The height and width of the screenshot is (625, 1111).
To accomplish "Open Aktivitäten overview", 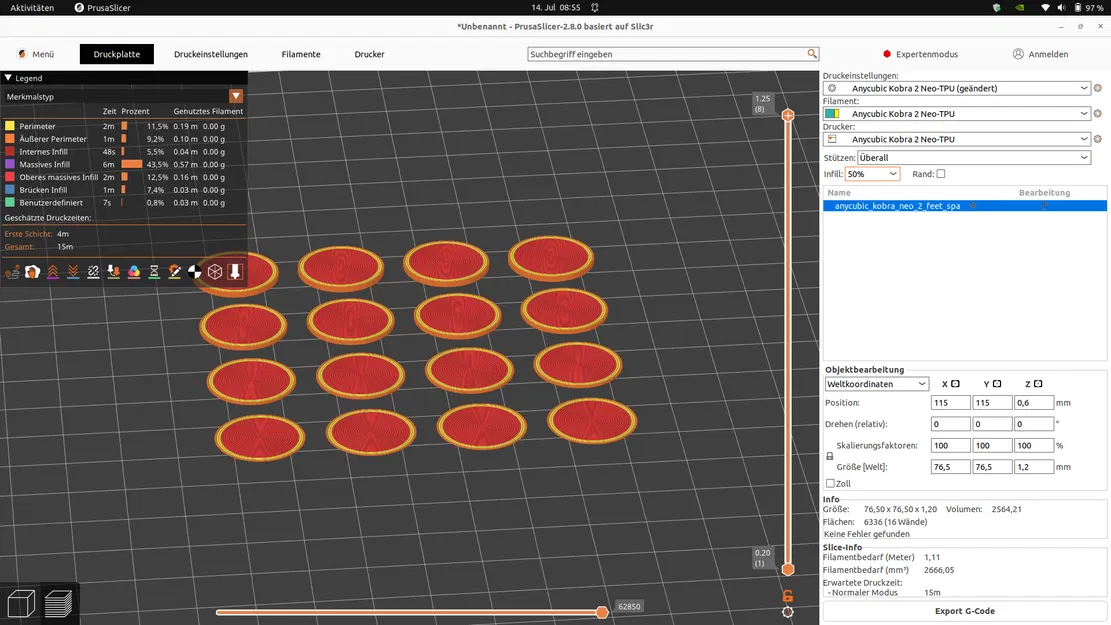I will 32,8.
